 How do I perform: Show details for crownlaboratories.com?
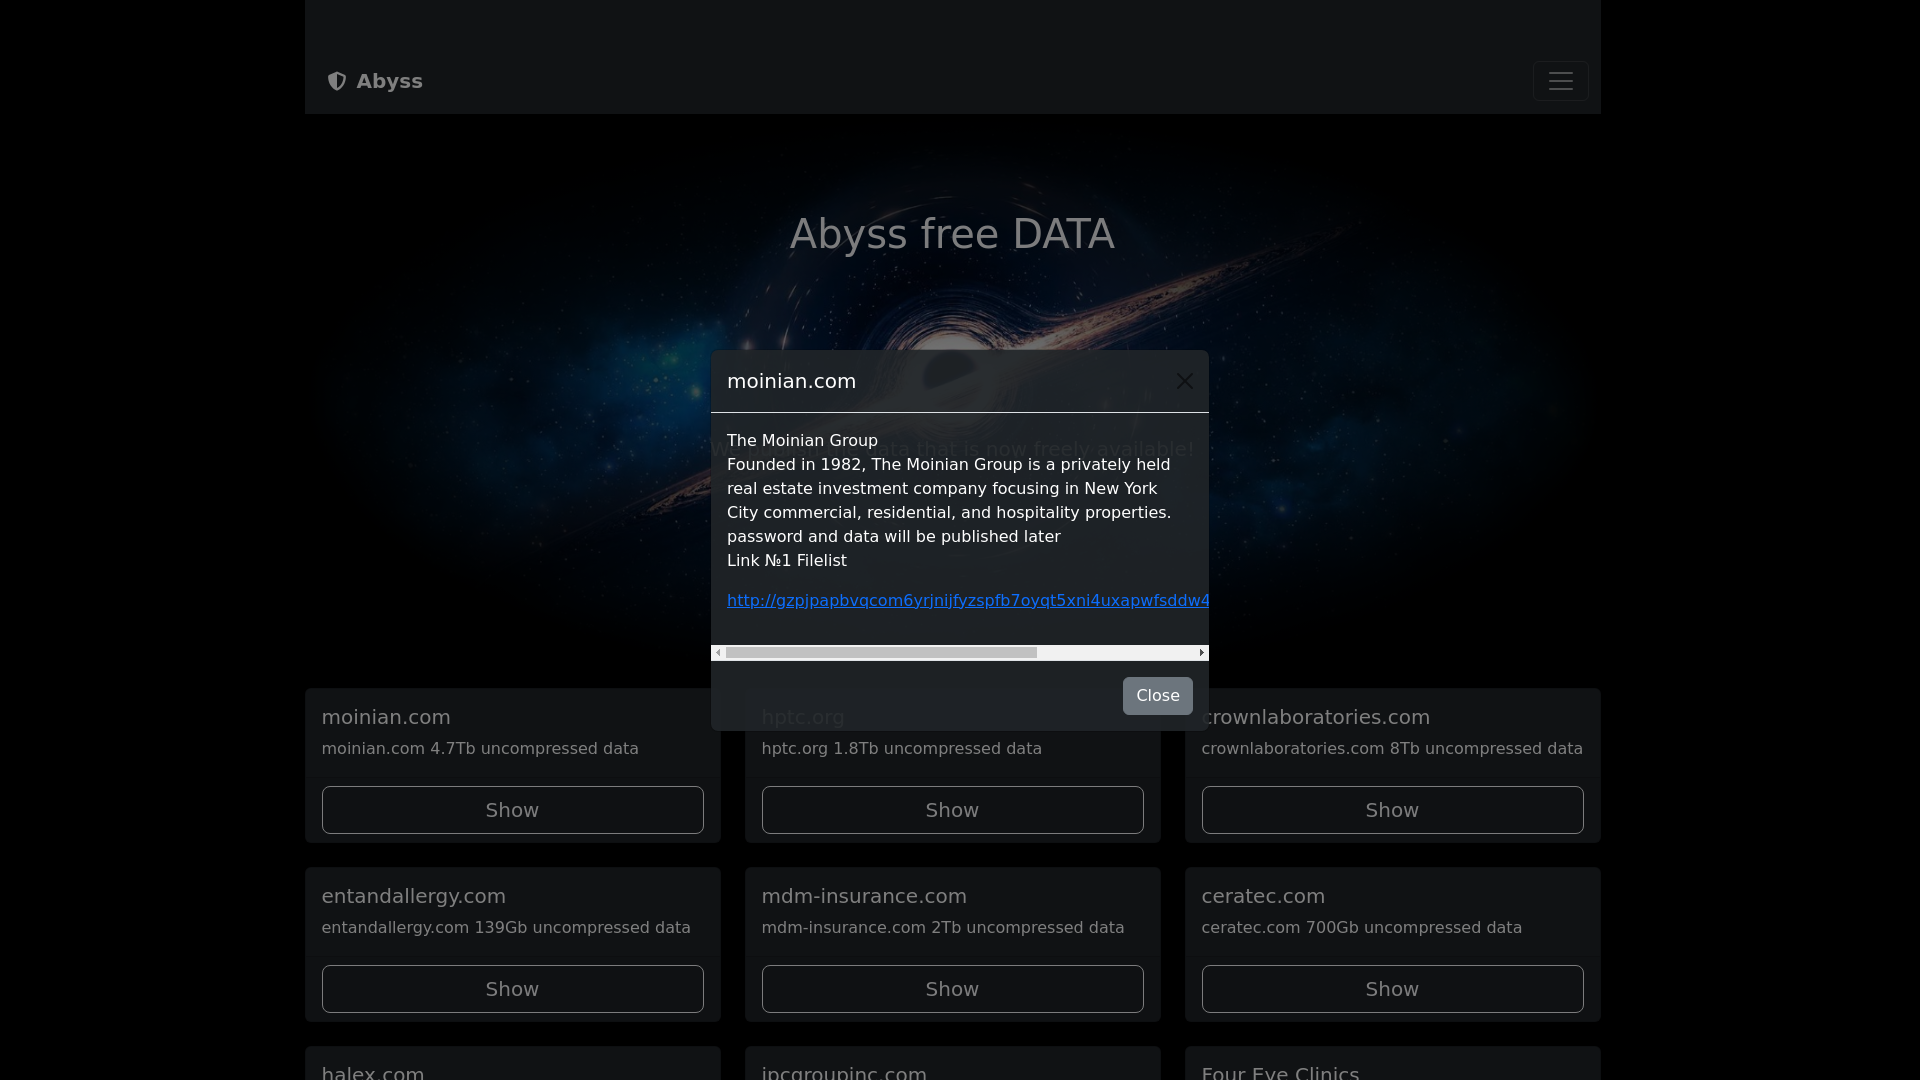(1392, 810)
